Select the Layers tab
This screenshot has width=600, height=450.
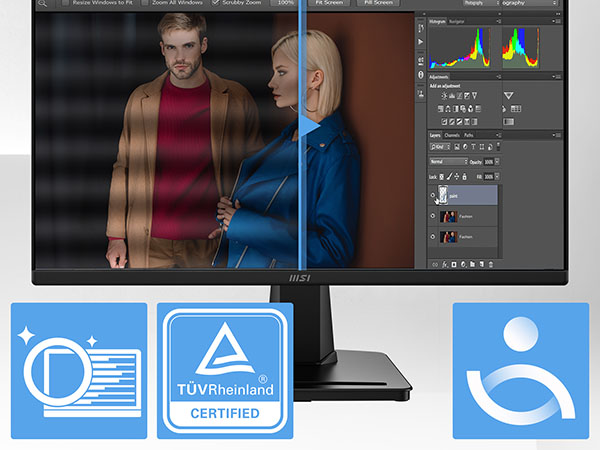pos(435,135)
